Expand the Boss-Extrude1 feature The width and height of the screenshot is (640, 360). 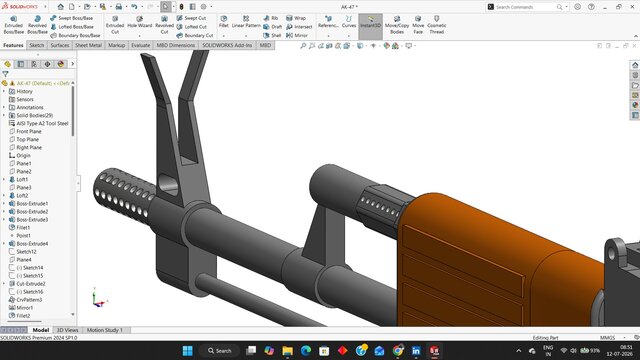point(4,204)
